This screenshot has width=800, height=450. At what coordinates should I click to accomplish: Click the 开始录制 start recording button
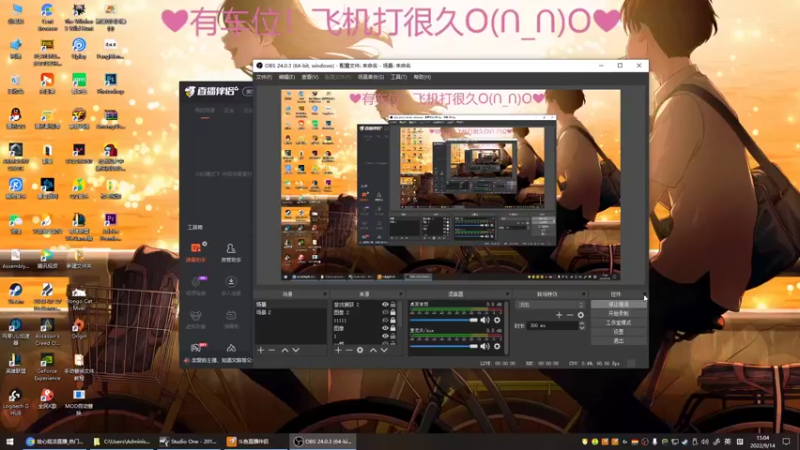click(618, 313)
